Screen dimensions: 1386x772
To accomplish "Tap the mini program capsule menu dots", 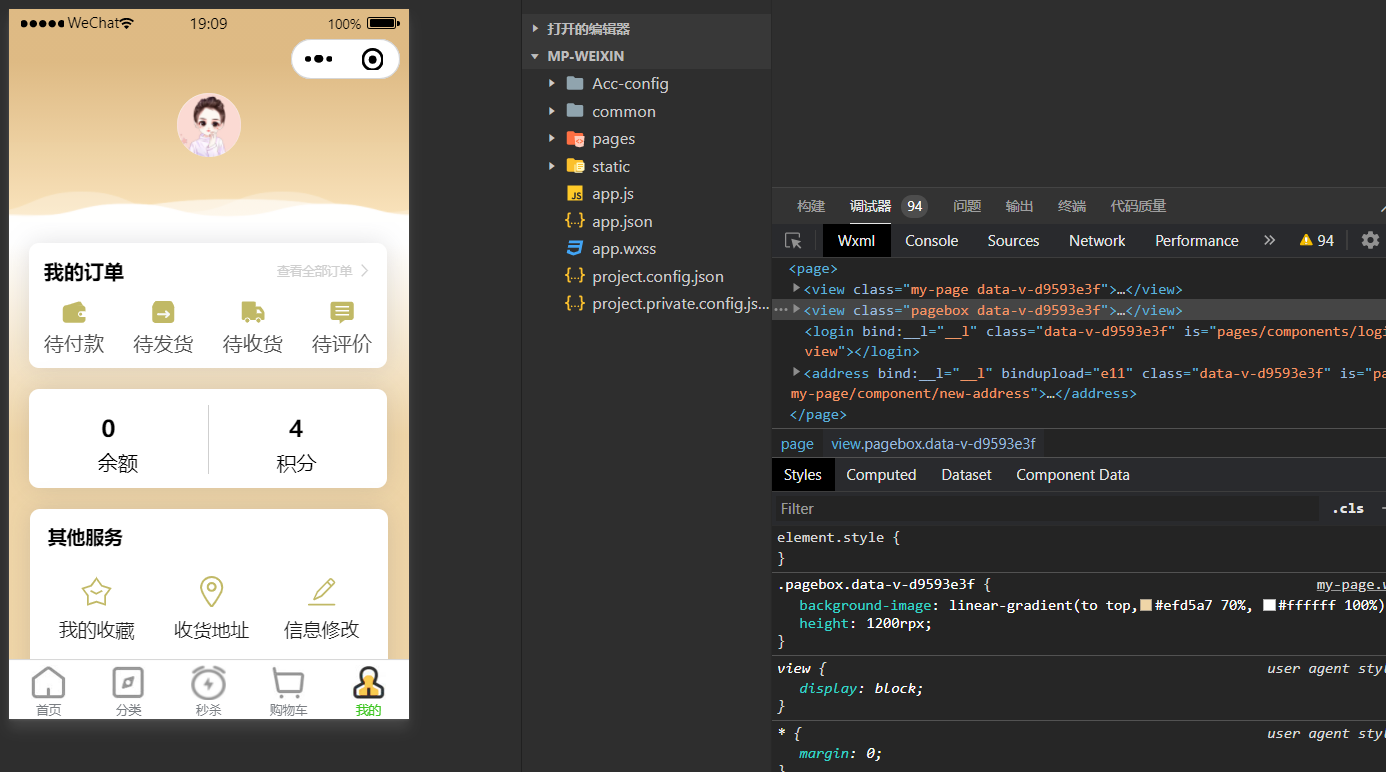I will click(318, 59).
